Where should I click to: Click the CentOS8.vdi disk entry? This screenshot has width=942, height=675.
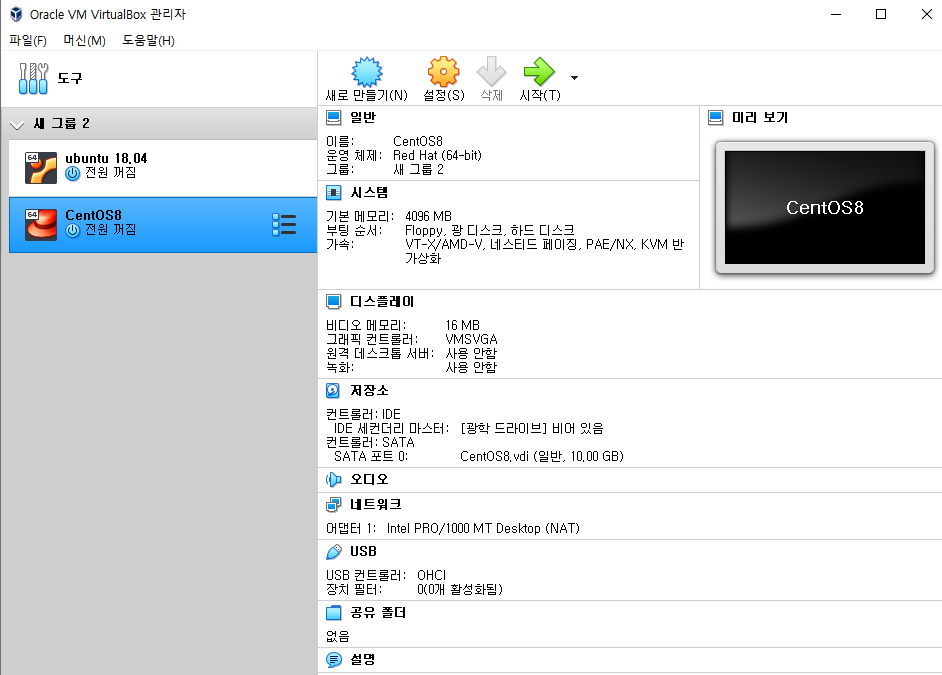point(542,456)
